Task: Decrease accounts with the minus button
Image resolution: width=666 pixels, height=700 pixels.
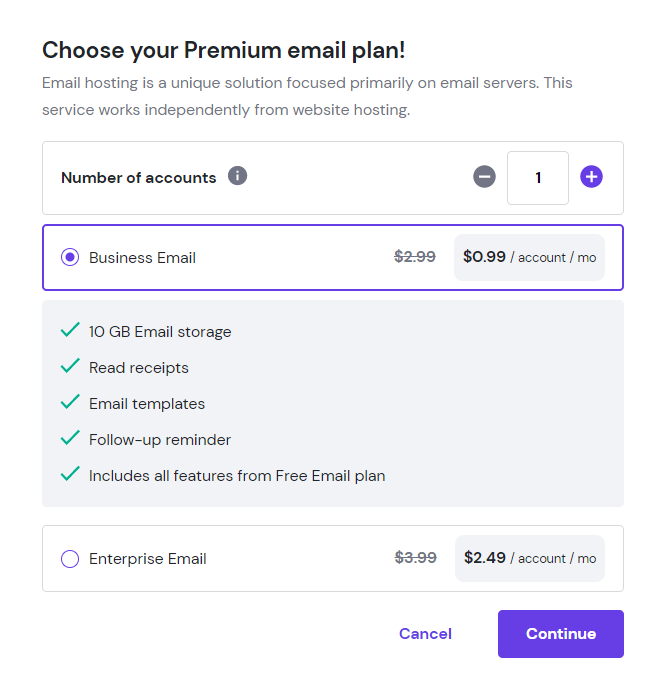Action: pos(484,177)
